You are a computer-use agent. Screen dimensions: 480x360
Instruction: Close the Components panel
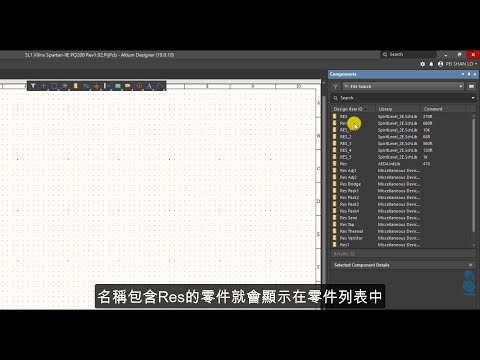tap(475, 74)
